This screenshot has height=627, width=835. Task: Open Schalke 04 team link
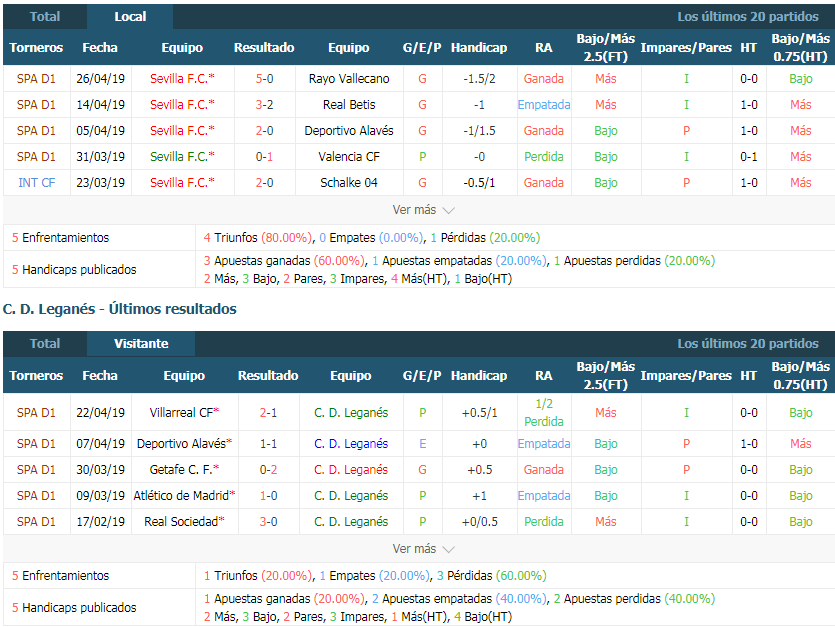click(349, 183)
